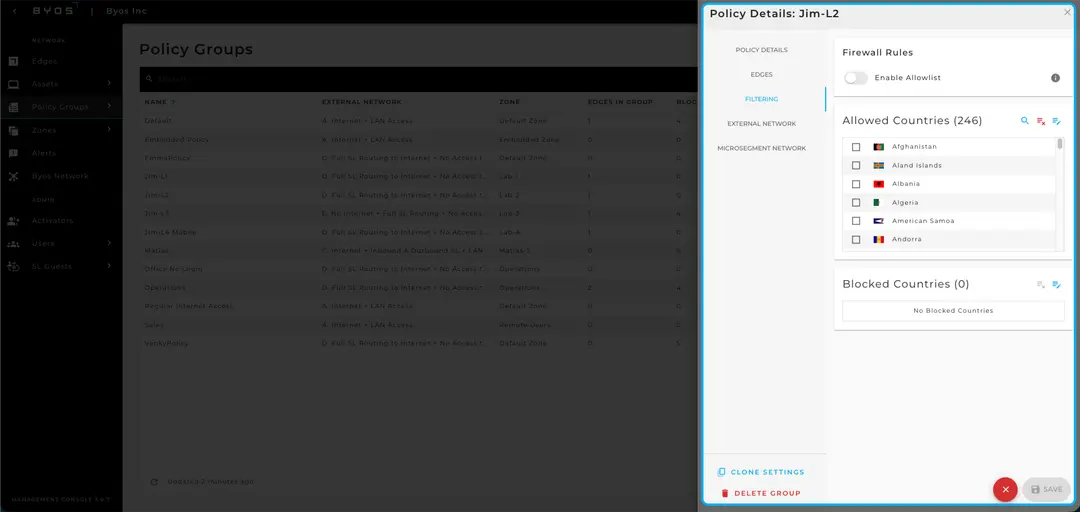Check the American Samoa checkbox
This screenshot has height=512, width=1080.
click(x=856, y=221)
